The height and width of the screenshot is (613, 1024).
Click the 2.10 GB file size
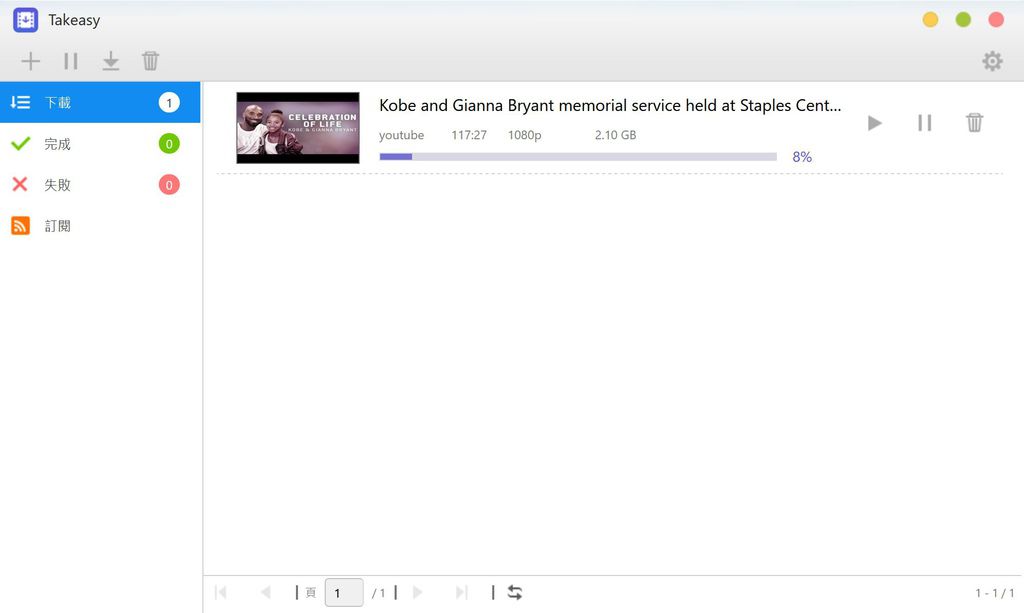coord(615,135)
